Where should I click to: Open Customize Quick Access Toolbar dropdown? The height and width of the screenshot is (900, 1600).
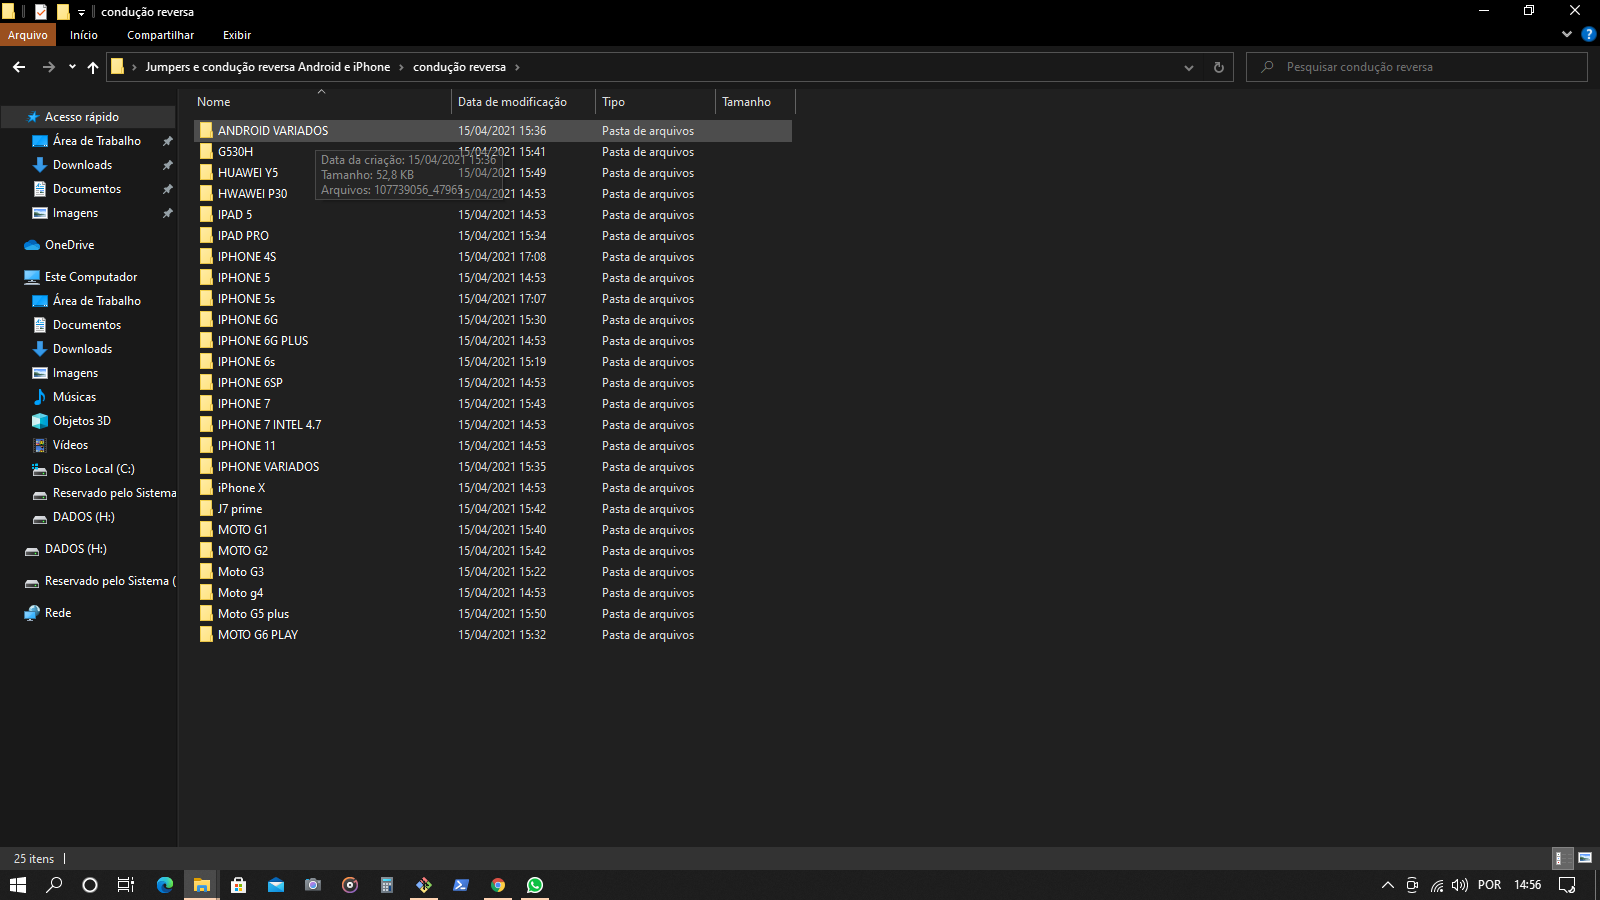tap(81, 13)
